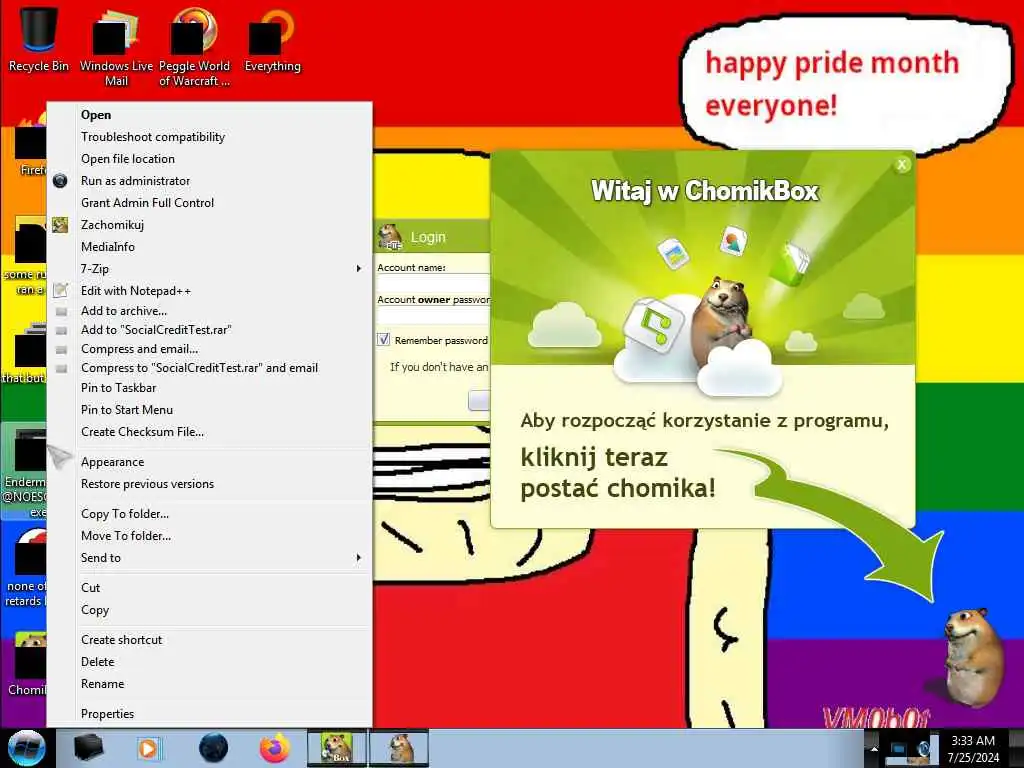
Task: Open the black box taskbar icon
Action: tap(88, 748)
